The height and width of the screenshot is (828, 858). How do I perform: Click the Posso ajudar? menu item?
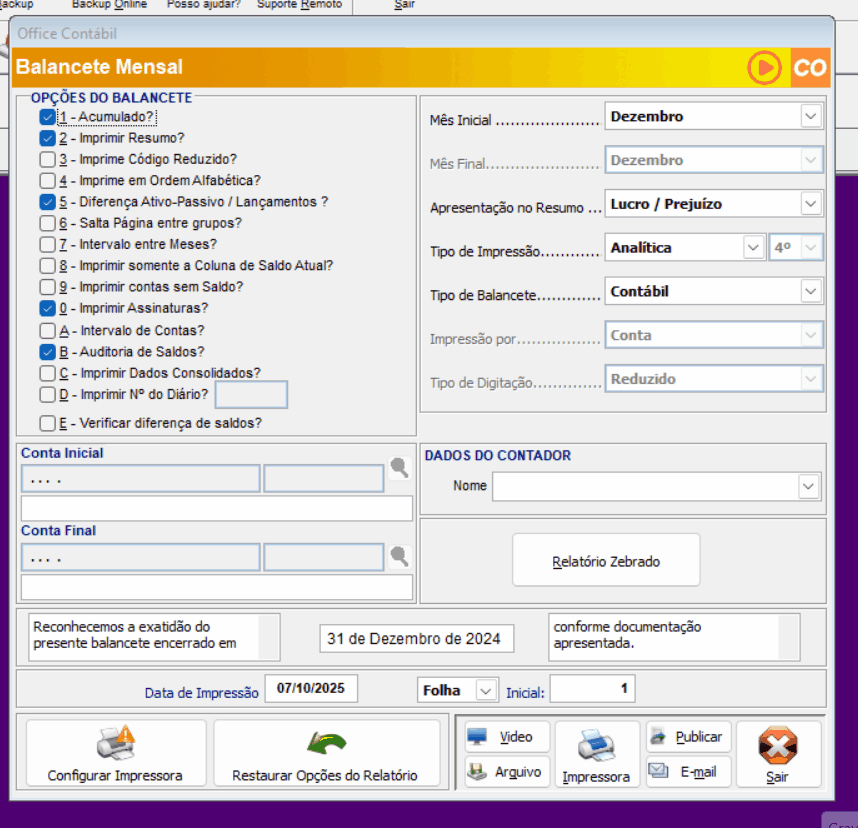pyautogui.click(x=204, y=5)
